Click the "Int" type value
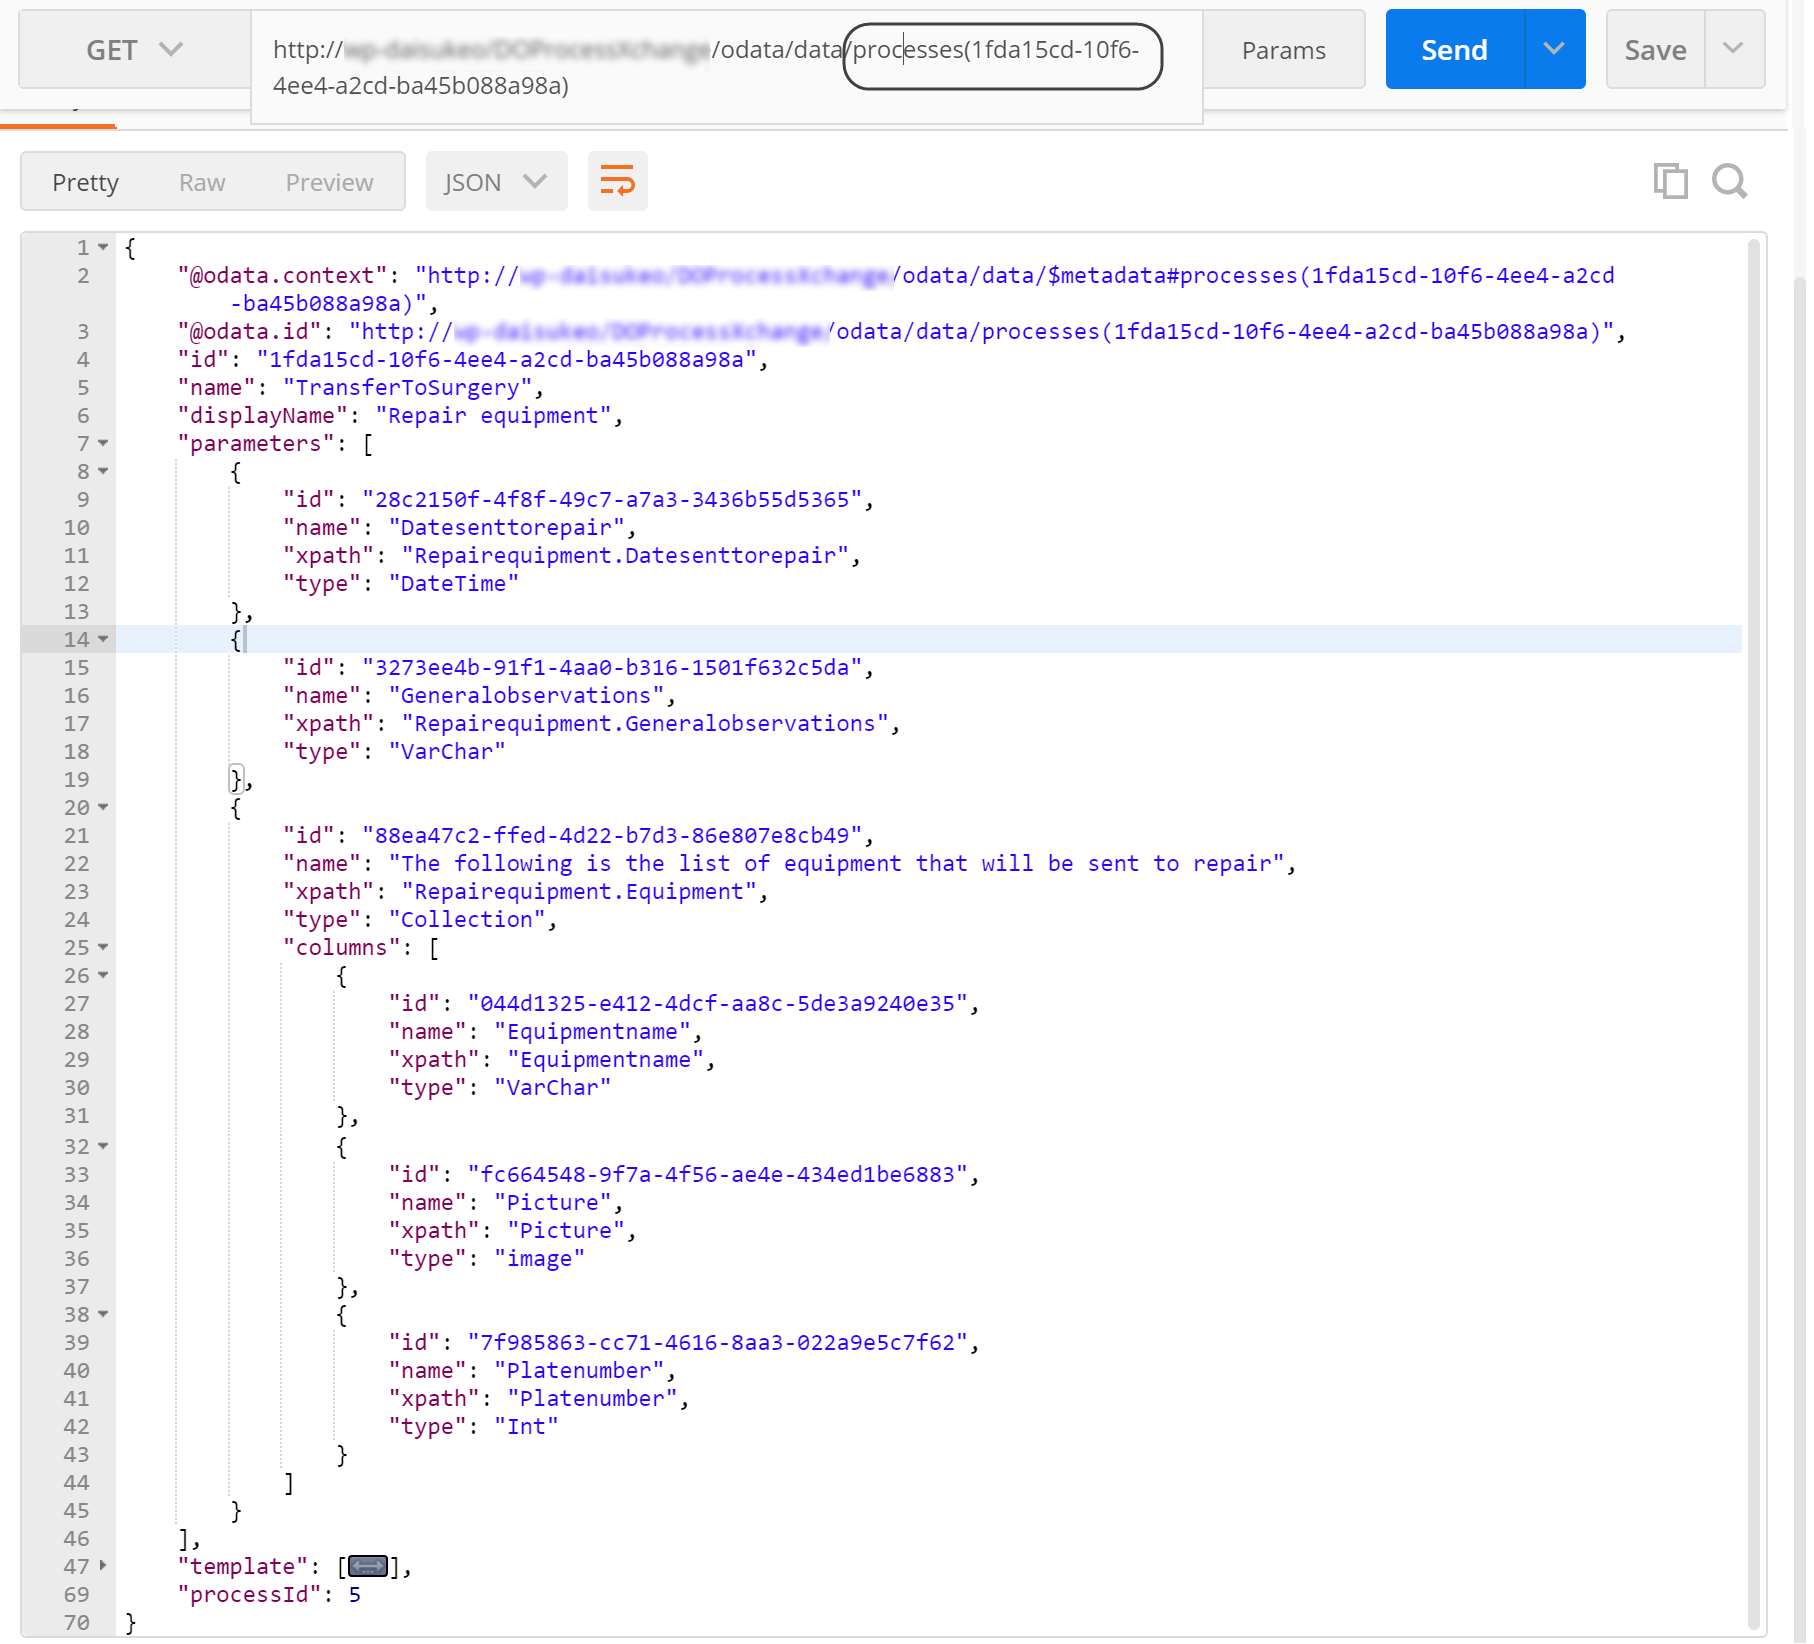Screen dimensions: 1814x1644 pos(526,1427)
